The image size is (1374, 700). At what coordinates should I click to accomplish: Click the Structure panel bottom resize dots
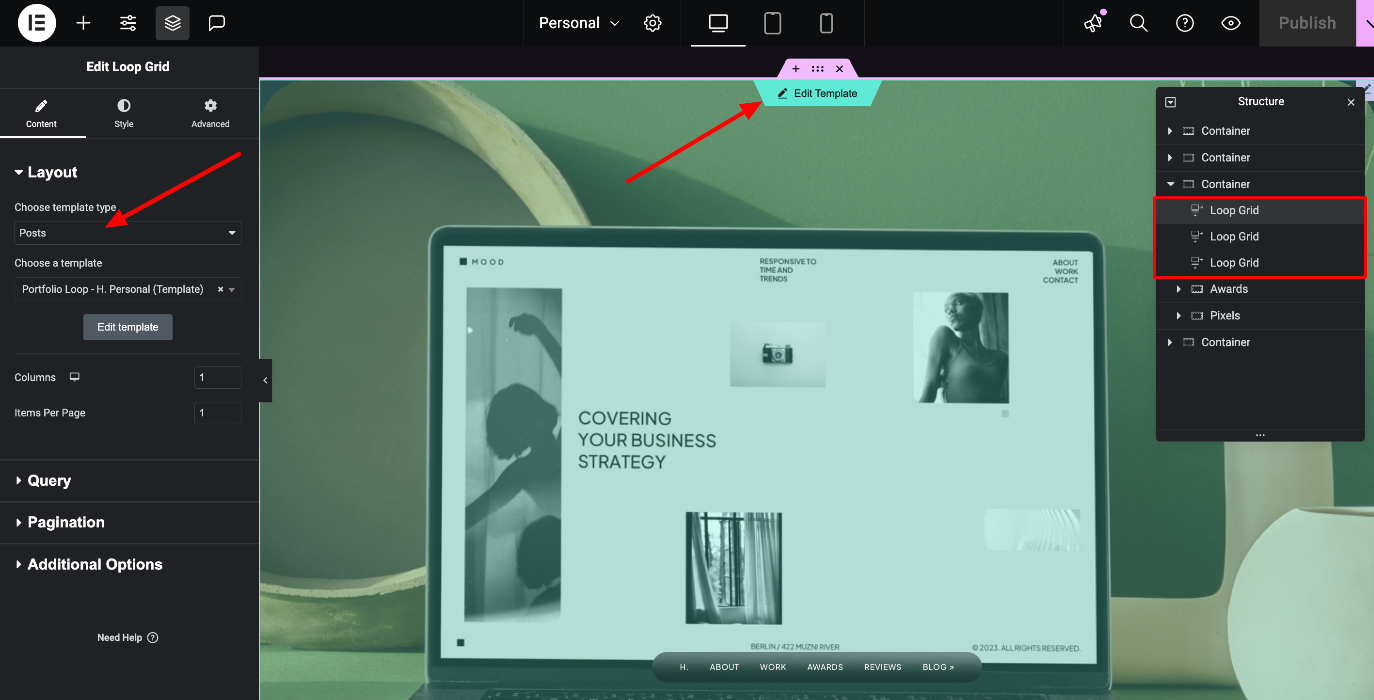click(1260, 436)
